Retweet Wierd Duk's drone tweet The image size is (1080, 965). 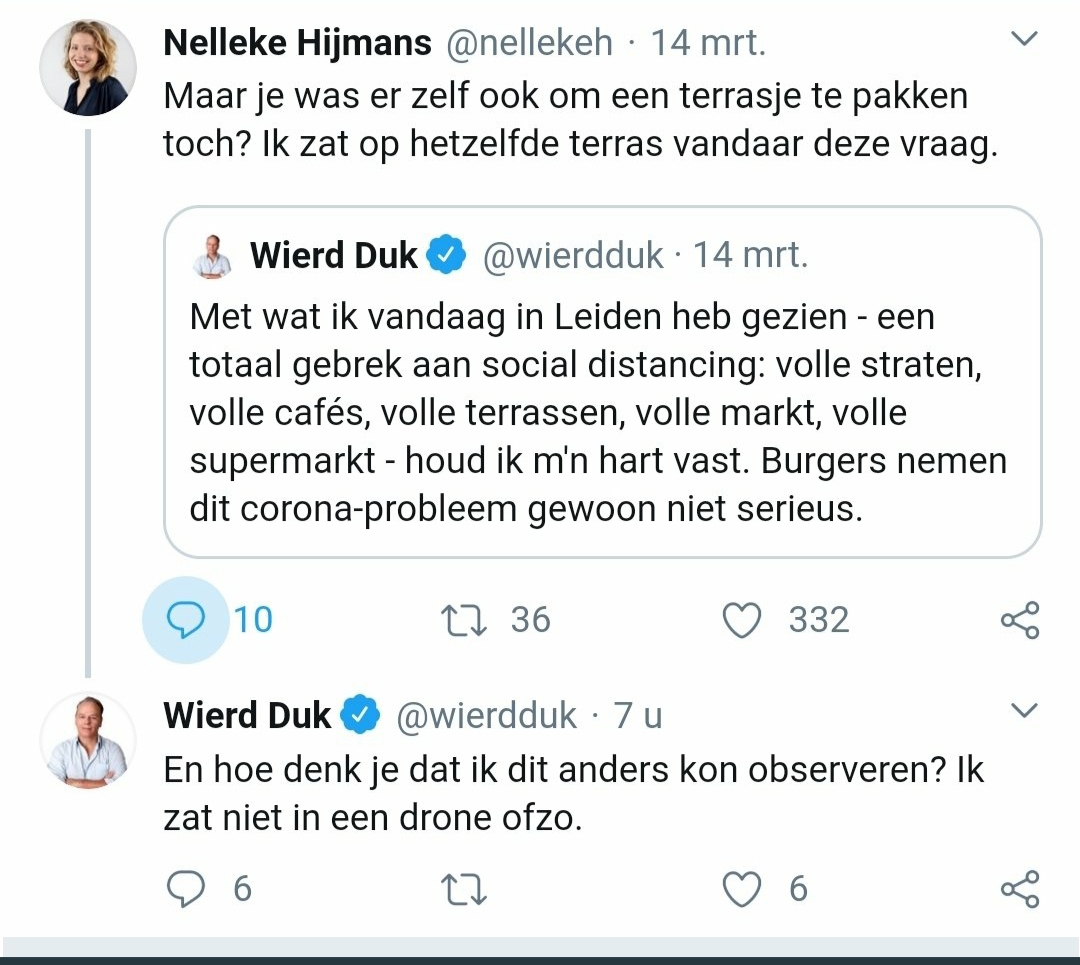(463, 889)
